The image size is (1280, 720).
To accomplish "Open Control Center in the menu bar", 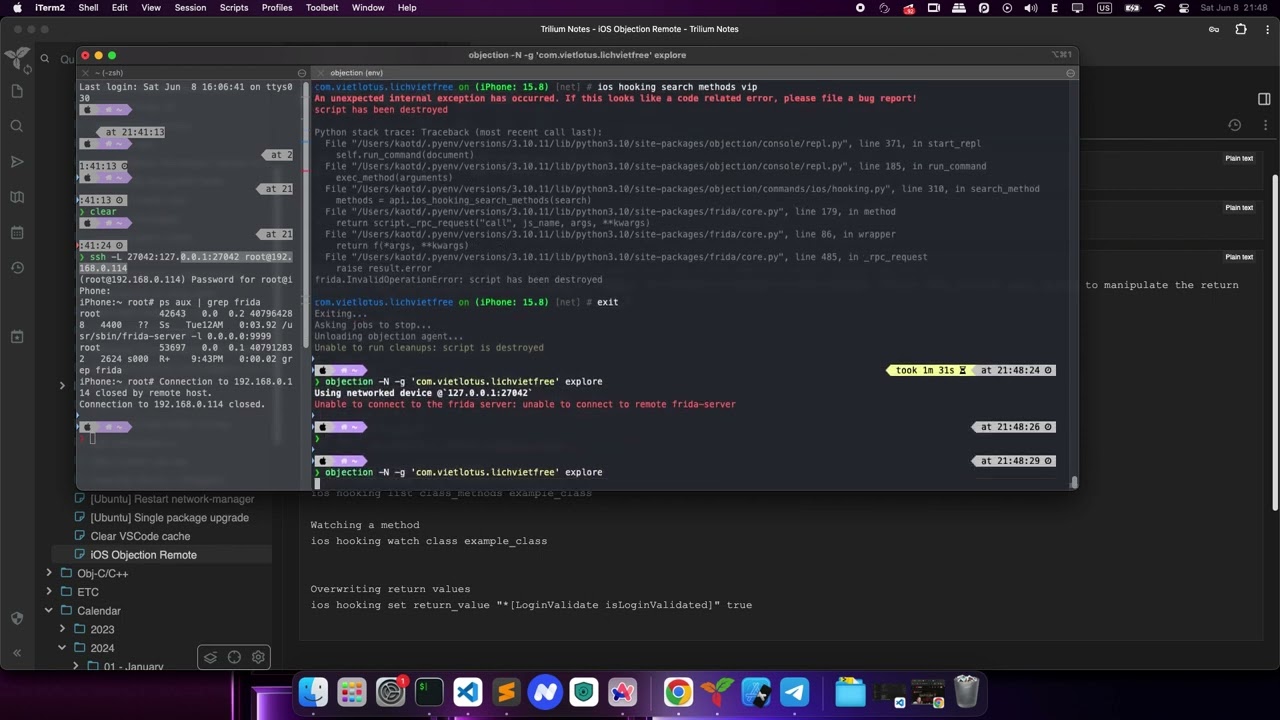I will 1183,8.
